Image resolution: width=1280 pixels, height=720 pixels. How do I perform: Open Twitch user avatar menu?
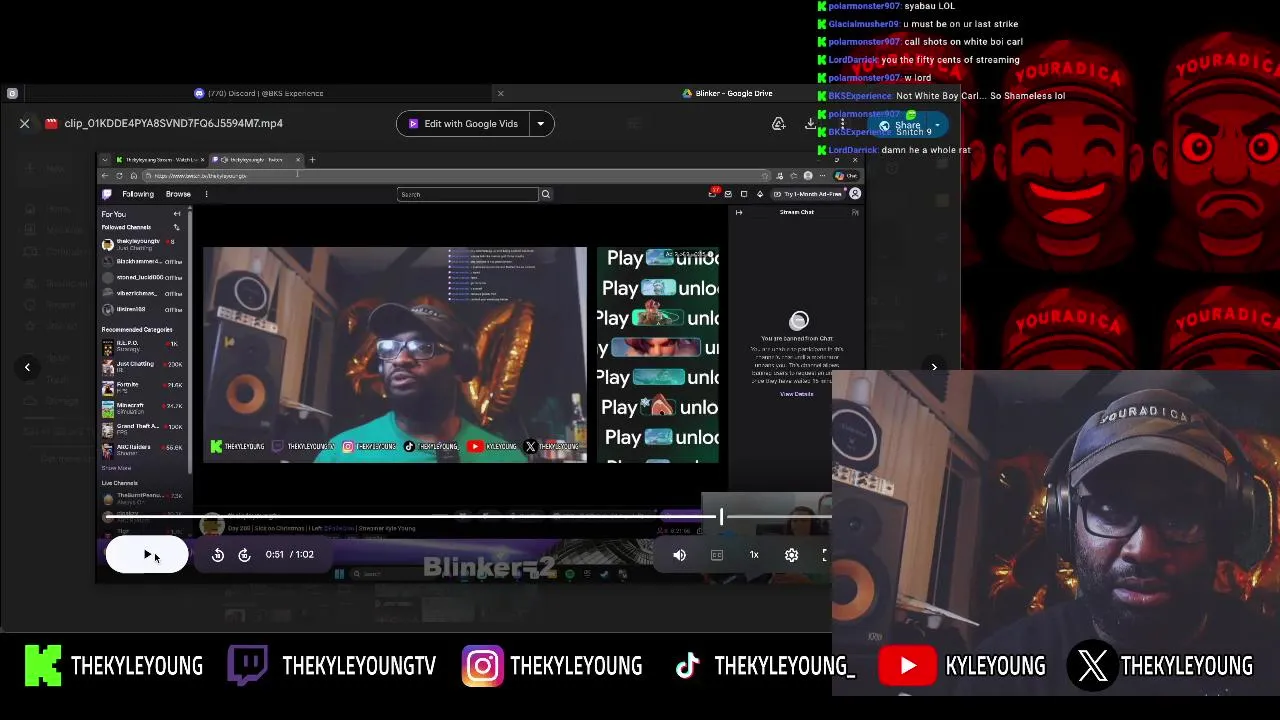tap(855, 194)
